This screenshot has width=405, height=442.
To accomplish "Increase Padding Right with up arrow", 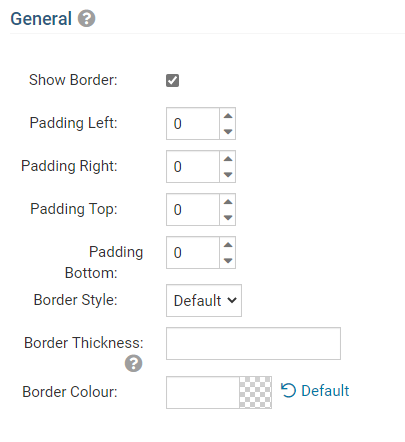I will [x=228, y=159].
